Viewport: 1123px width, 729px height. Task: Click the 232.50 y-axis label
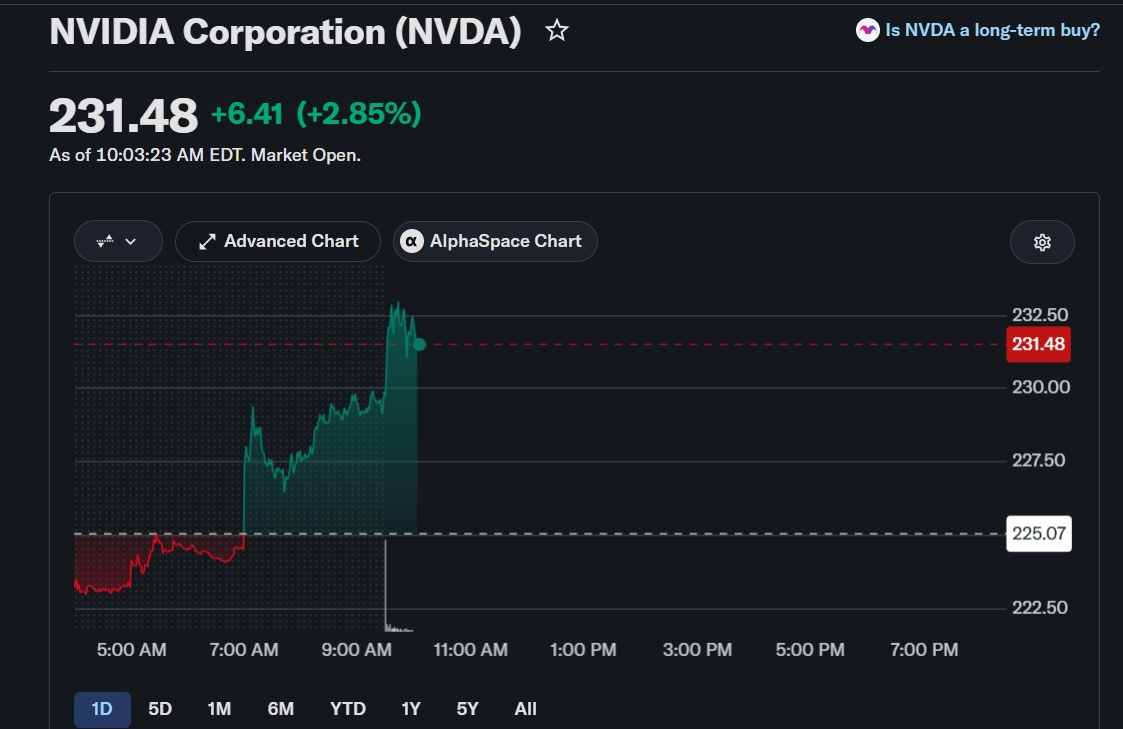(1040, 315)
